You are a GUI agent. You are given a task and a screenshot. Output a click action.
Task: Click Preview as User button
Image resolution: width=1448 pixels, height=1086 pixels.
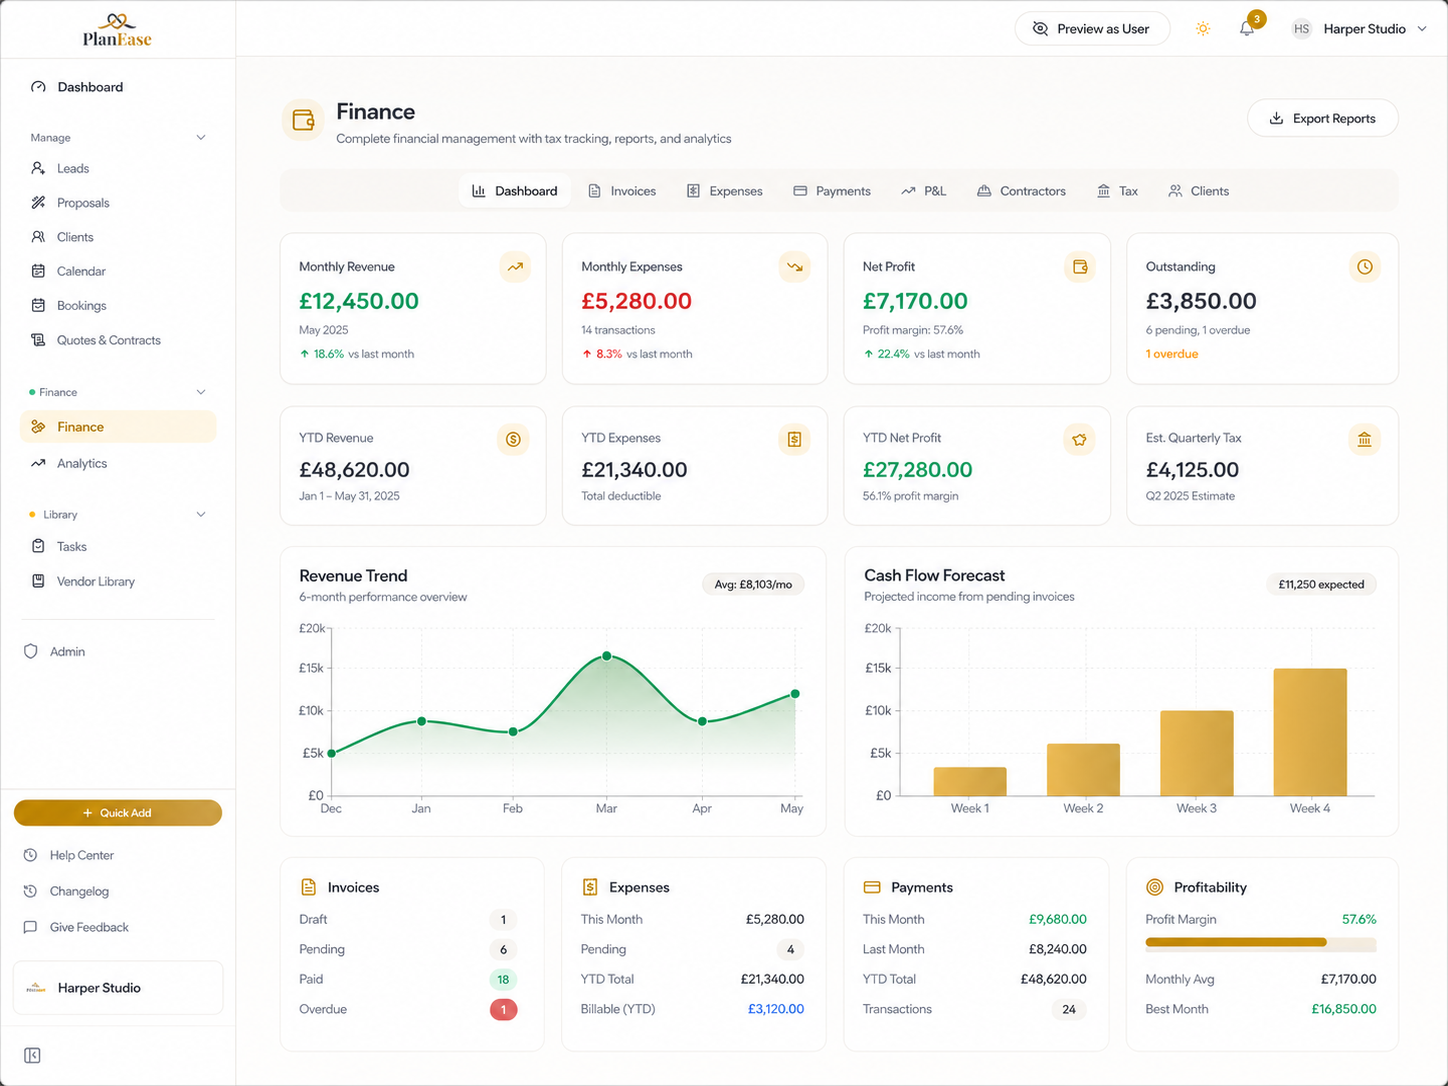coord(1092,29)
